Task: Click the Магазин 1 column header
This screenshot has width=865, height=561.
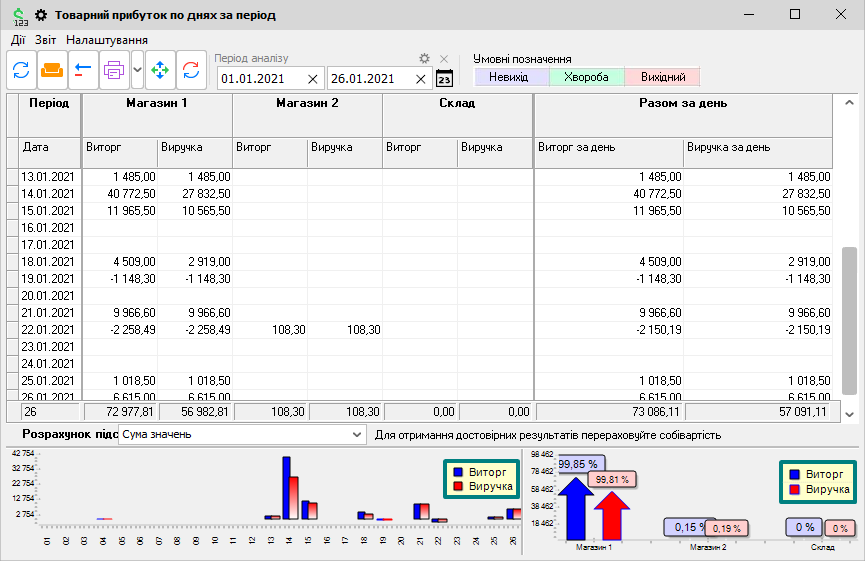Action: pyautogui.click(x=157, y=103)
